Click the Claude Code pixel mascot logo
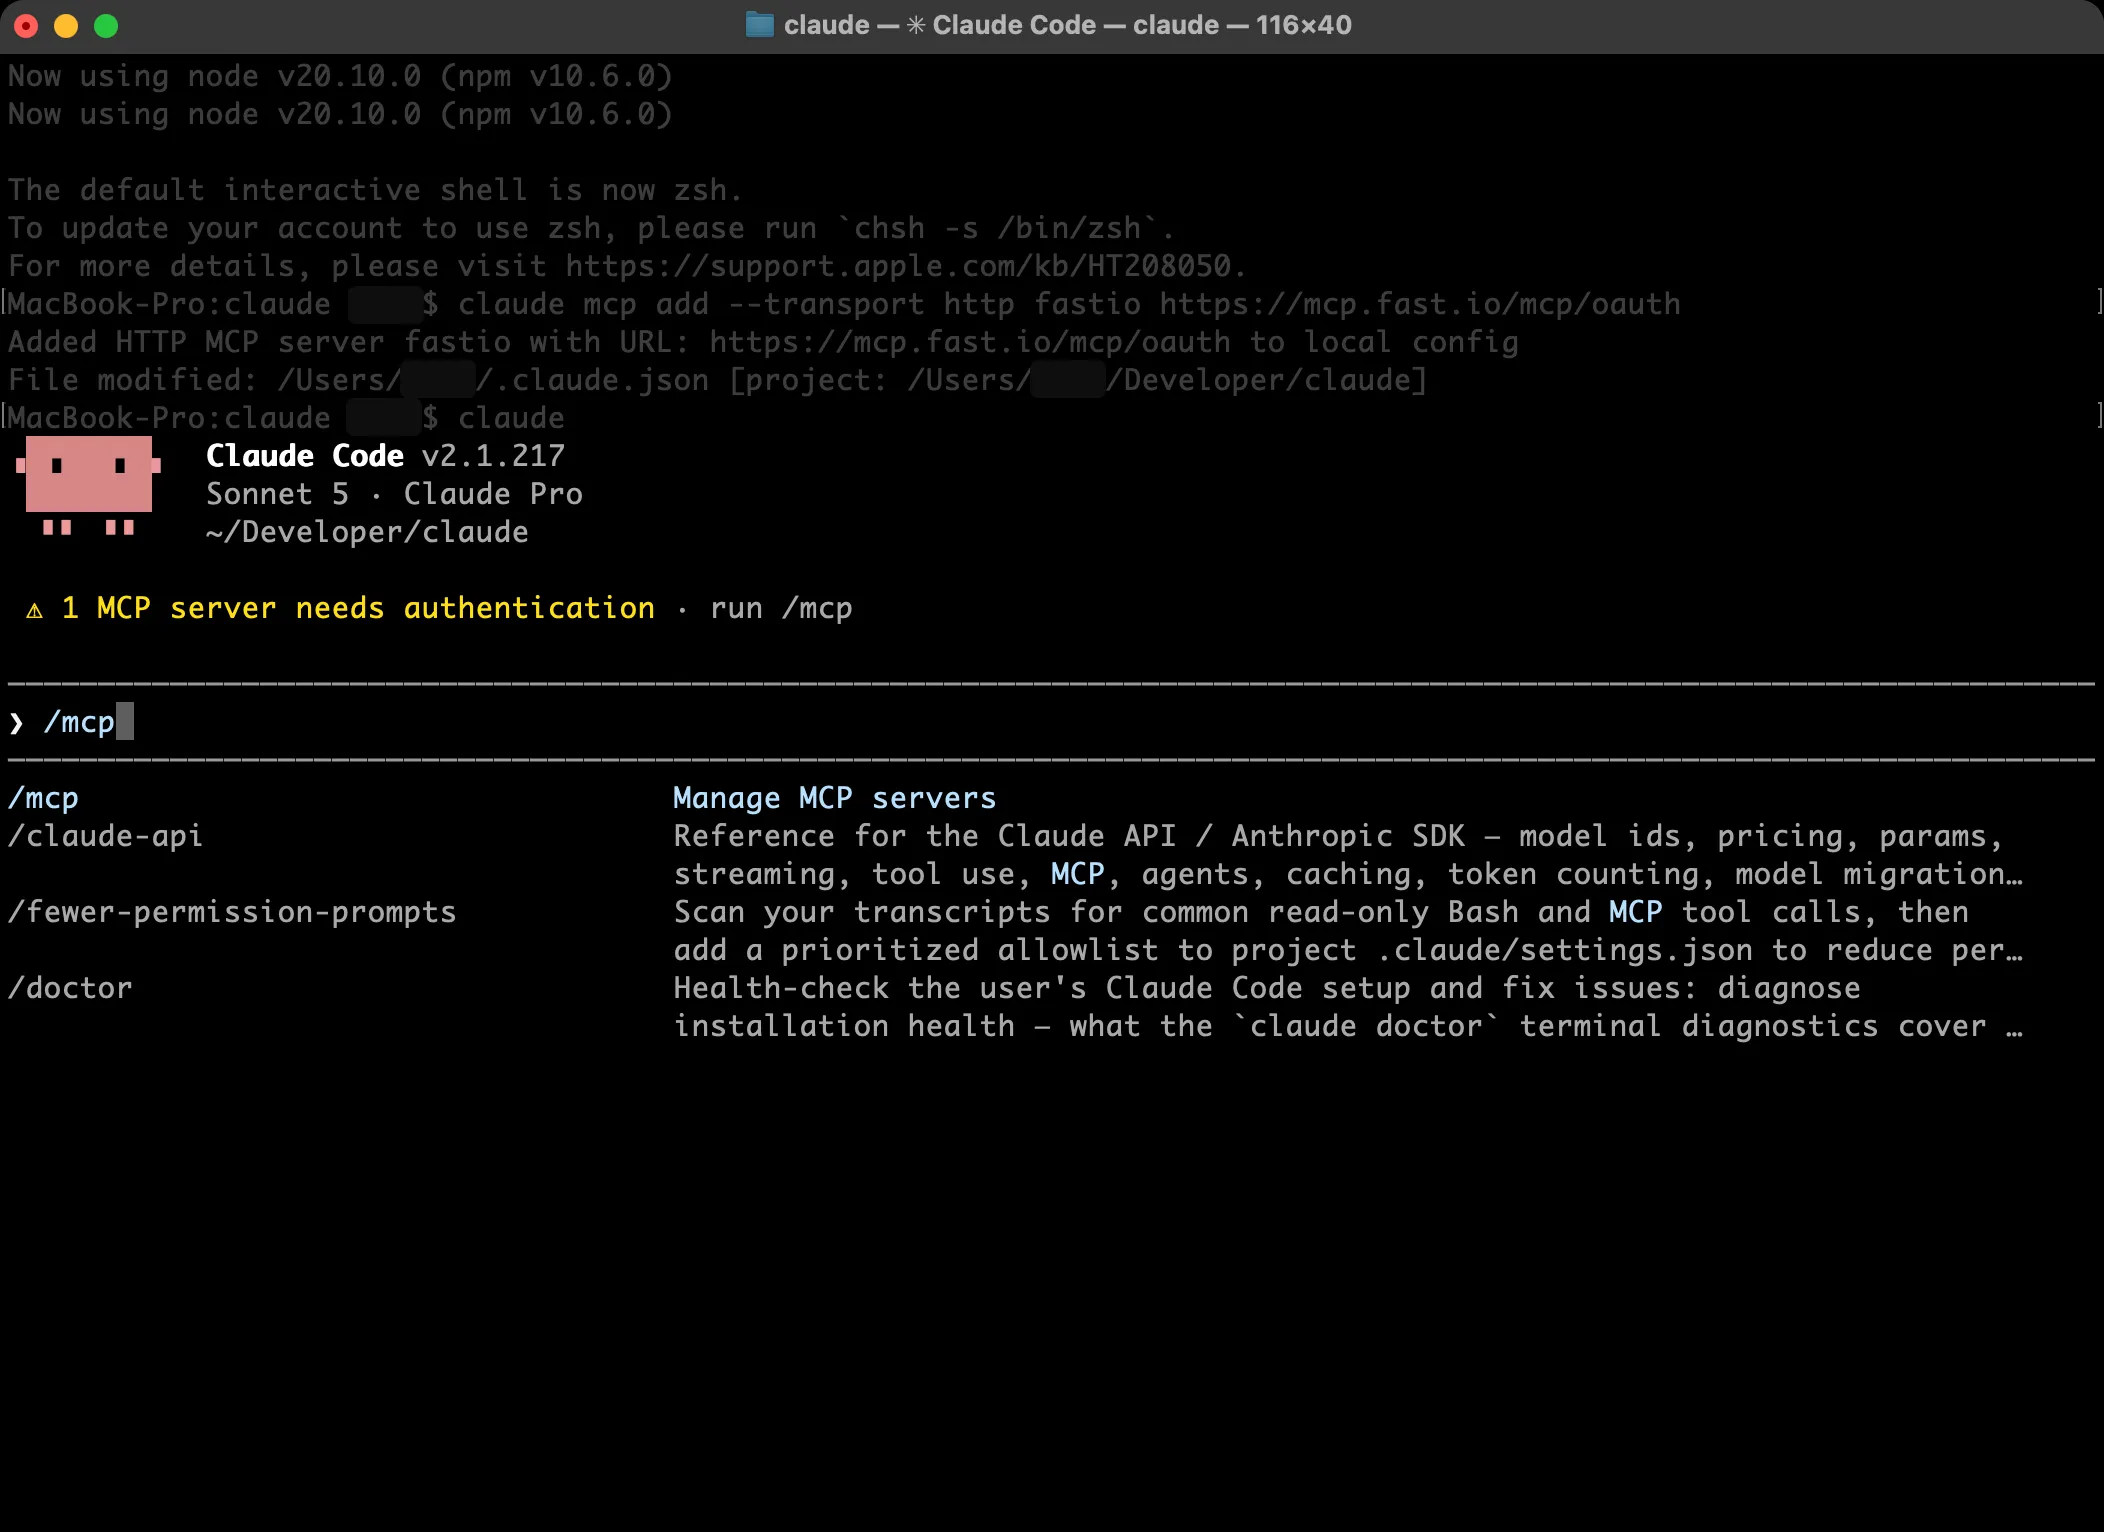The image size is (2104, 1532). (x=89, y=486)
